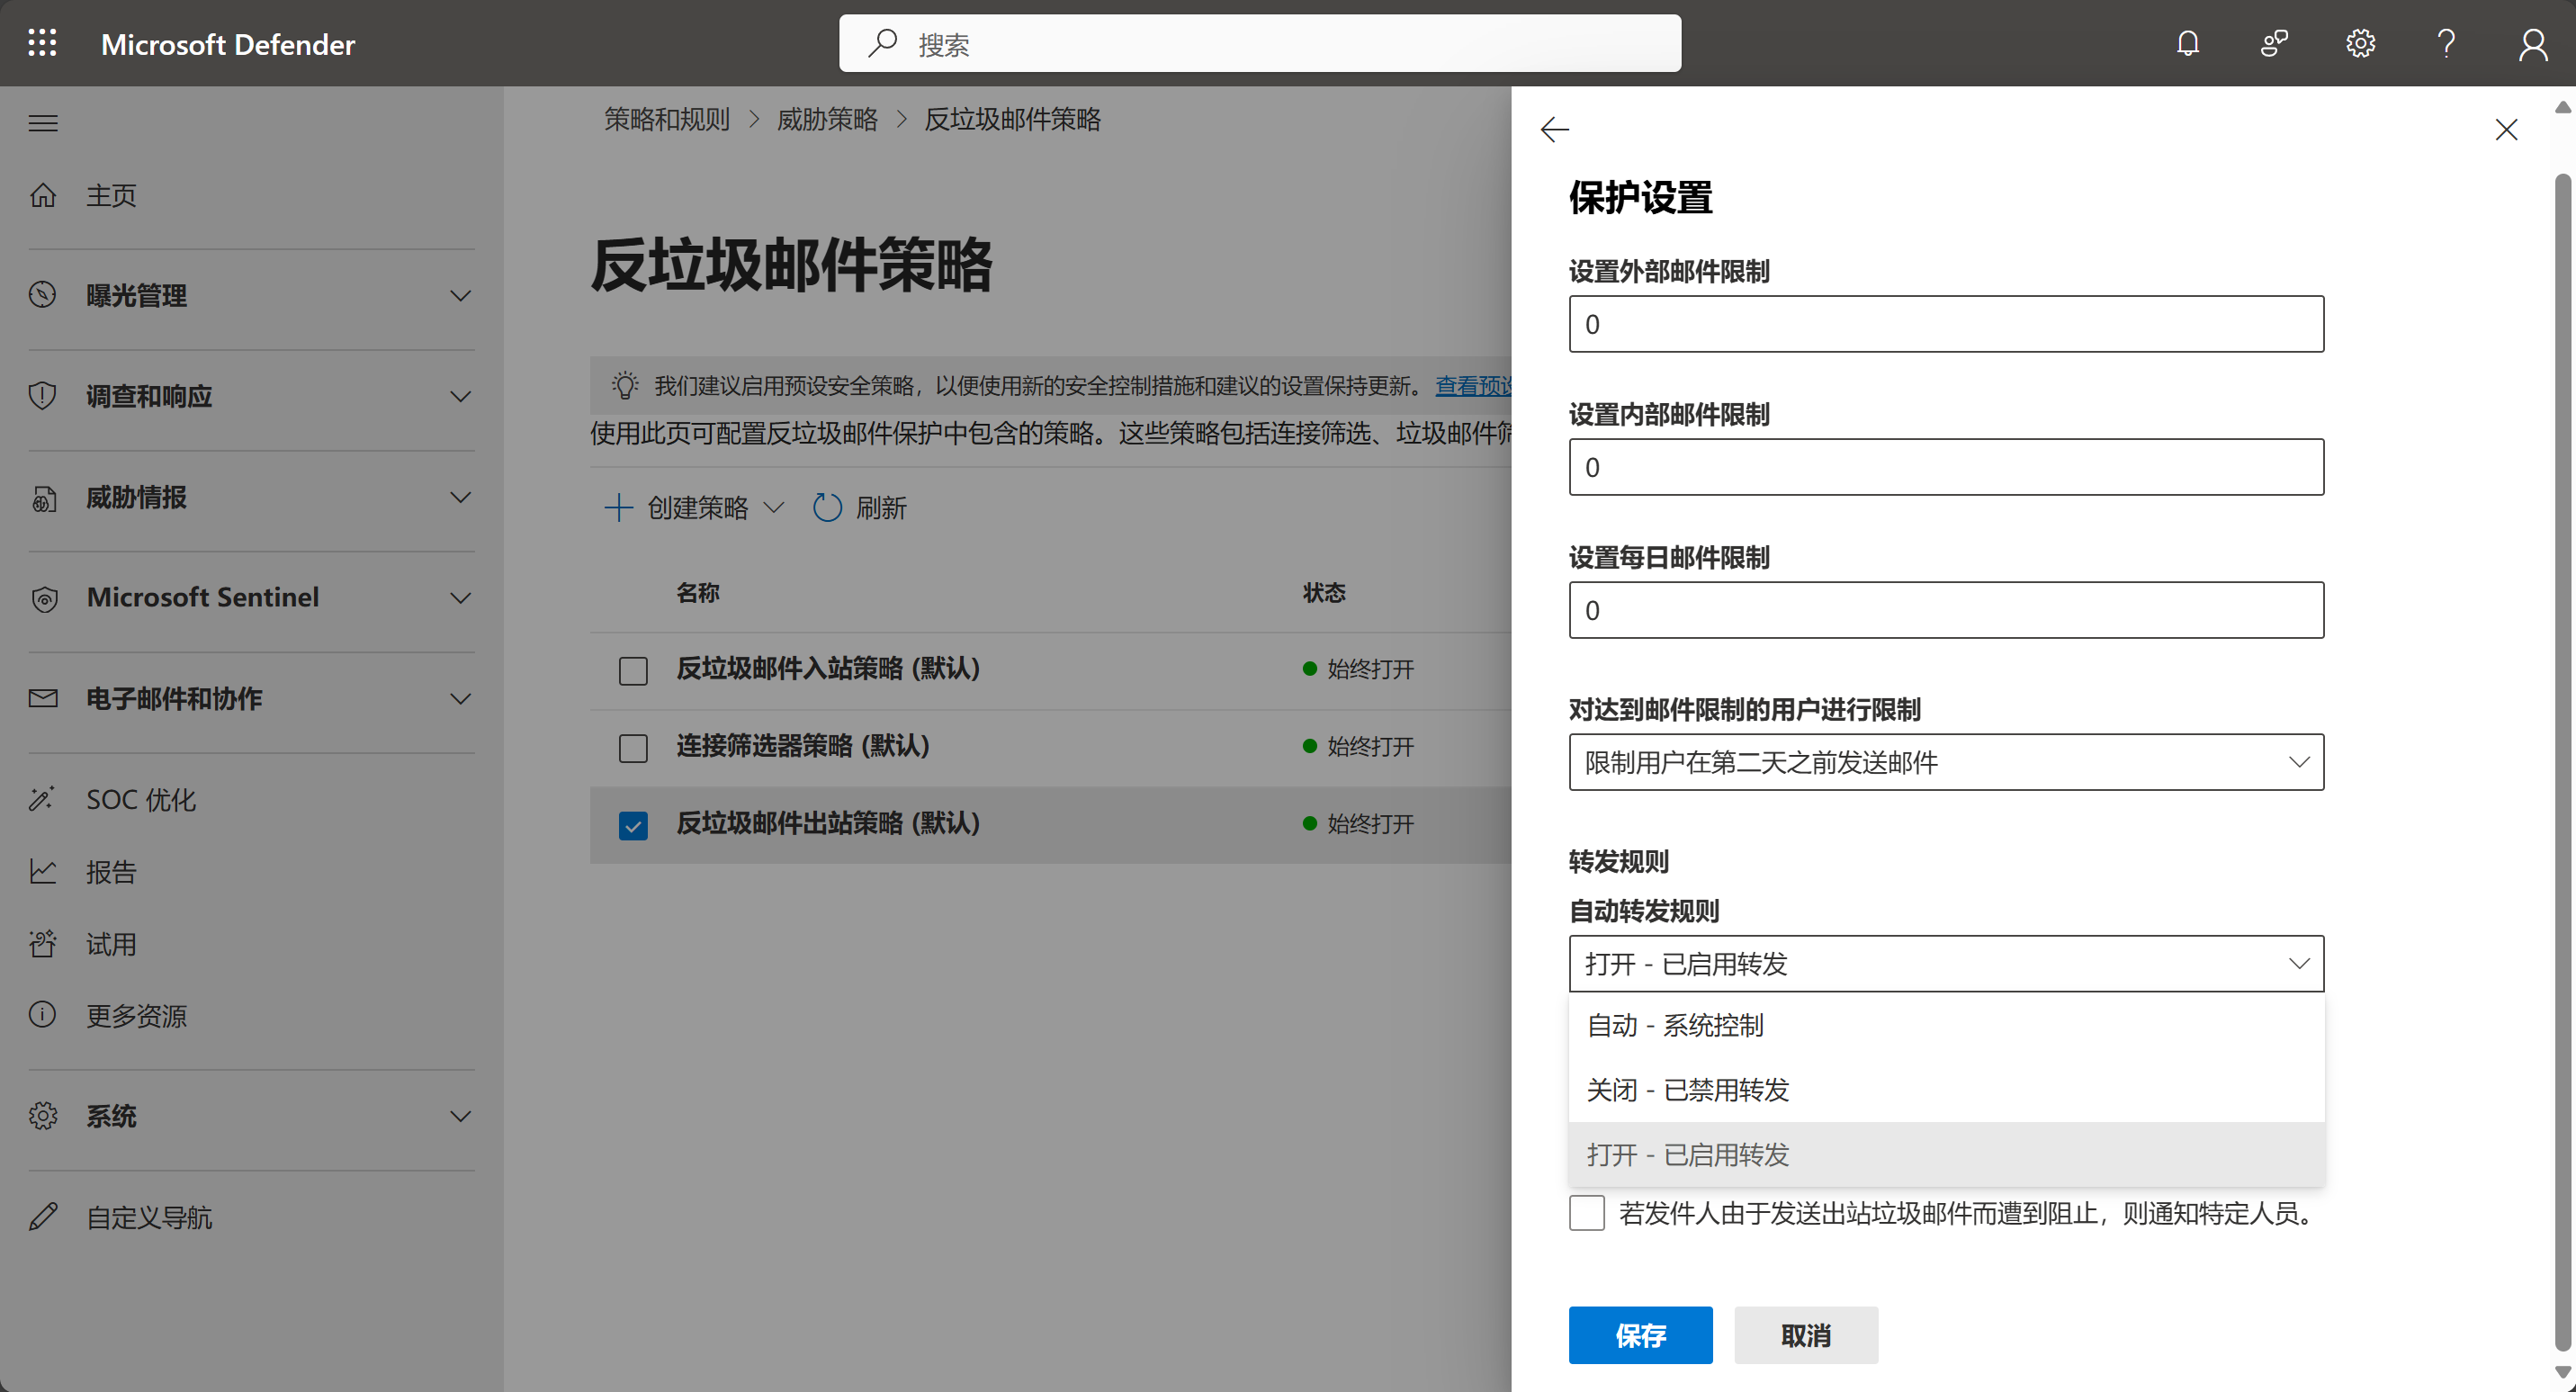This screenshot has width=2576, height=1392.
Task: Click the 曝光管理 gauge icon
Action: click(x=43, y=295)
